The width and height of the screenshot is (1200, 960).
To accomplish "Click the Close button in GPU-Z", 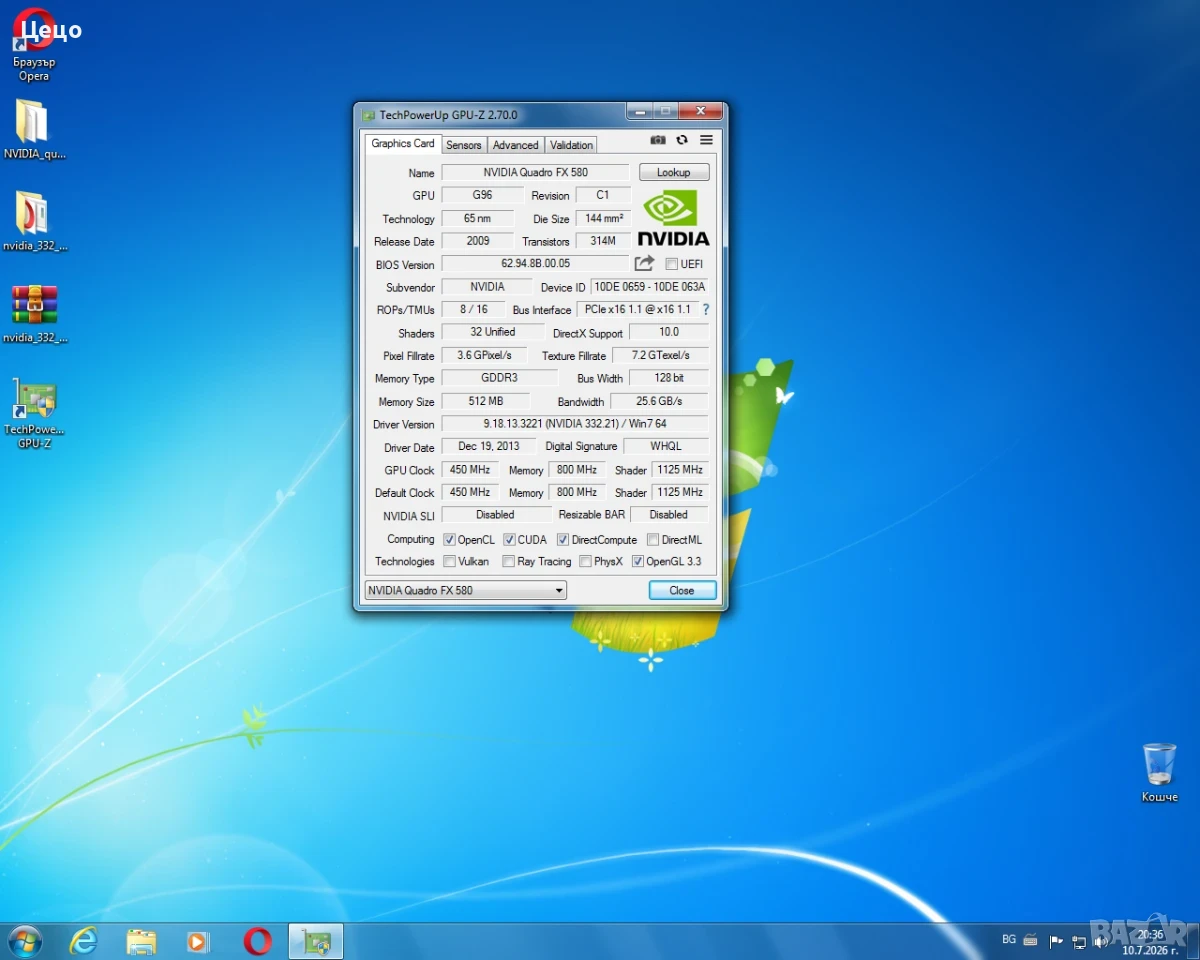I will click(682, 590).
